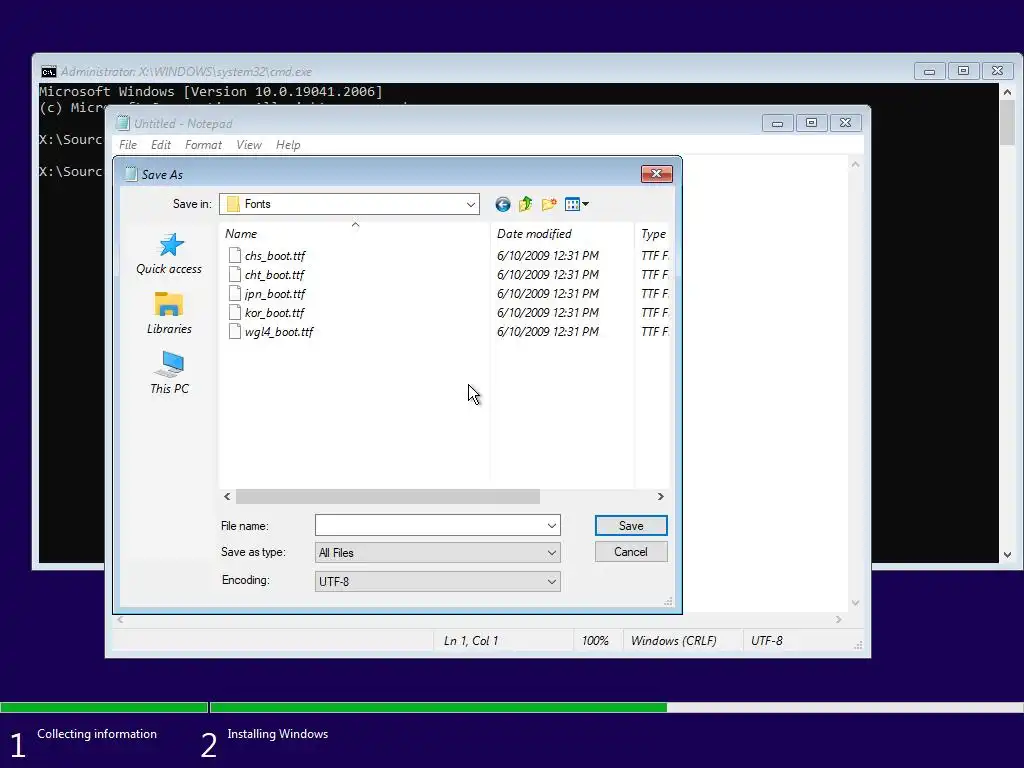Select wgl4_boot.ttf file name

(279, 332)
